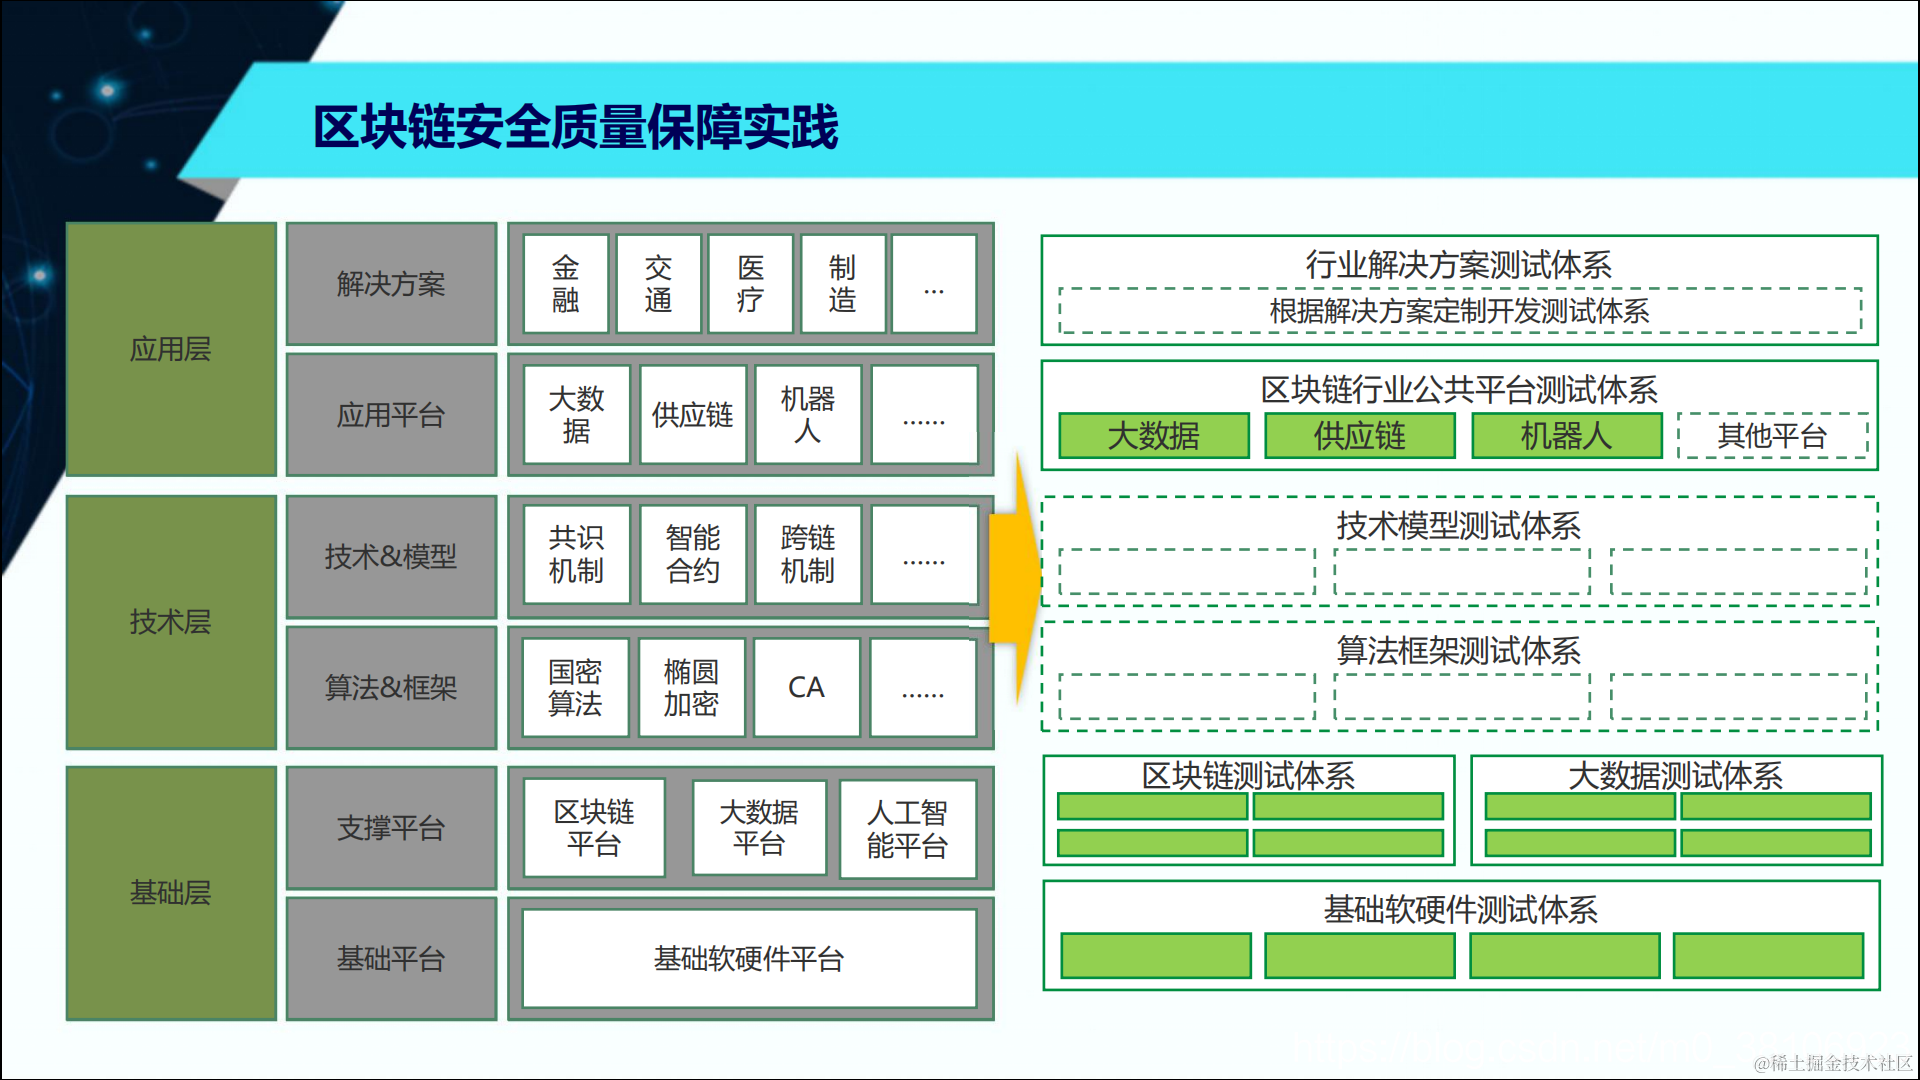1920x1080 pixels.
Task: Click the green 机器人 test block
Action: (1566, 436)
